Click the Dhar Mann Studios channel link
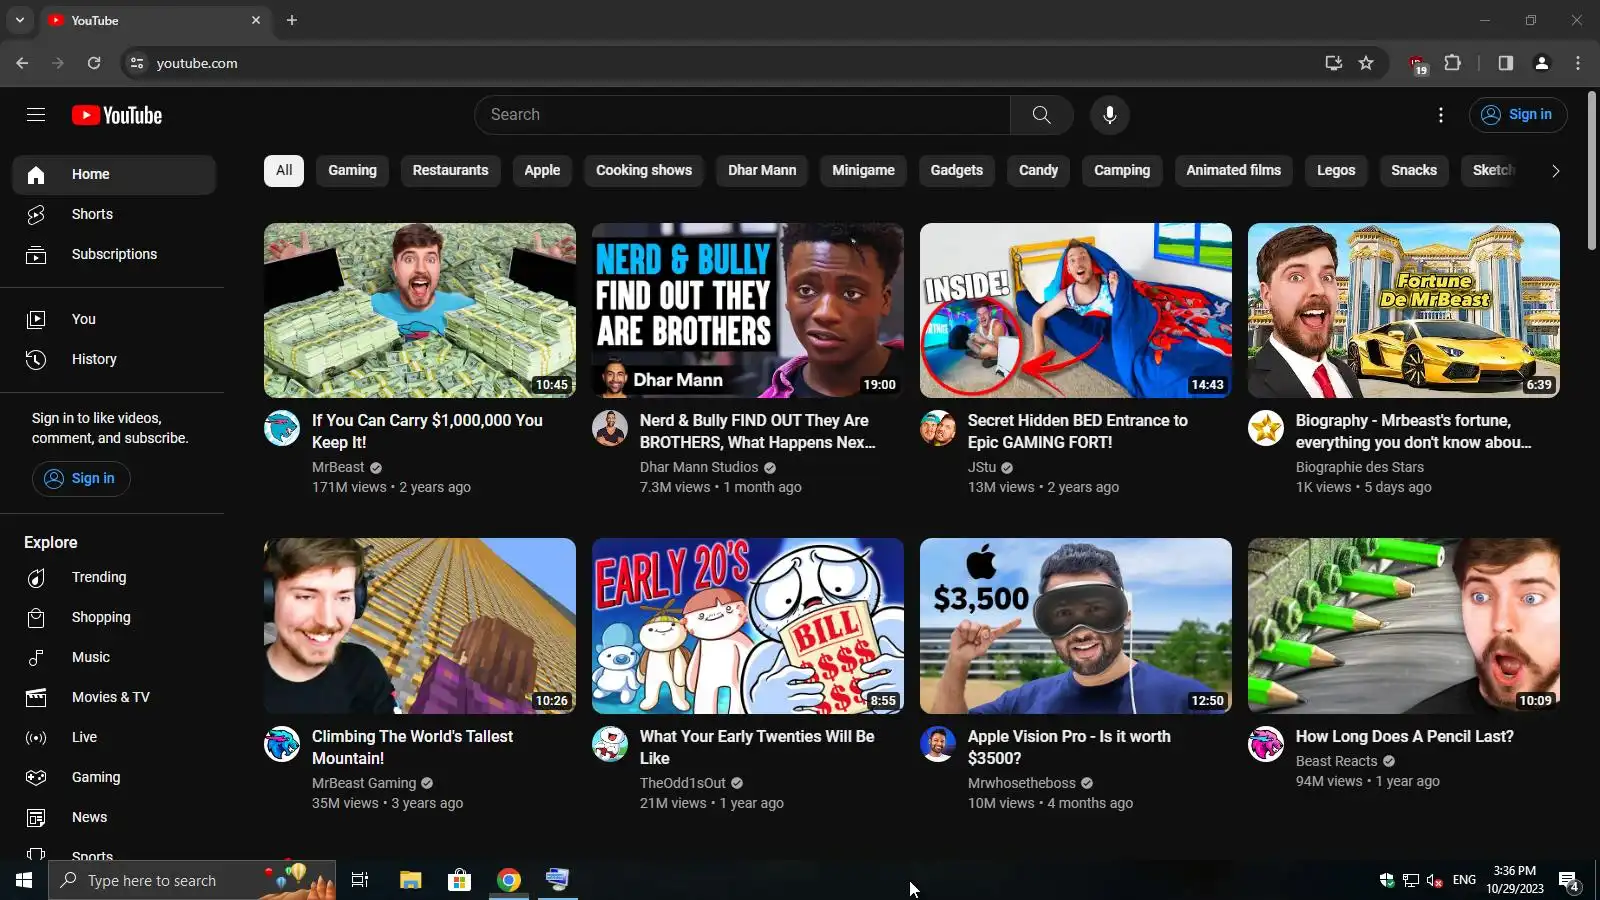Screen dimensions: 1600x900 coord(699,467)
